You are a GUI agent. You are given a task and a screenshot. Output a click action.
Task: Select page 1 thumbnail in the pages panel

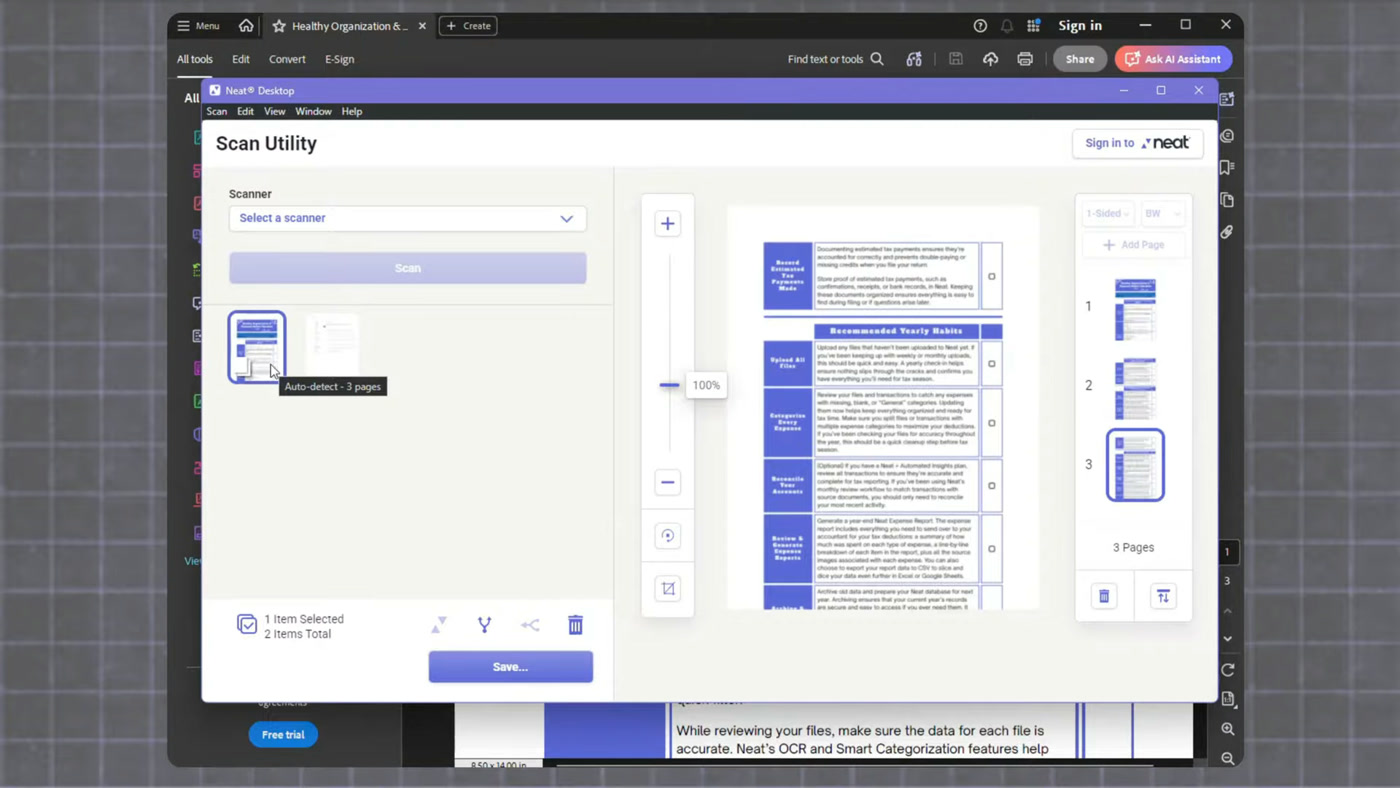point(1135,309)
